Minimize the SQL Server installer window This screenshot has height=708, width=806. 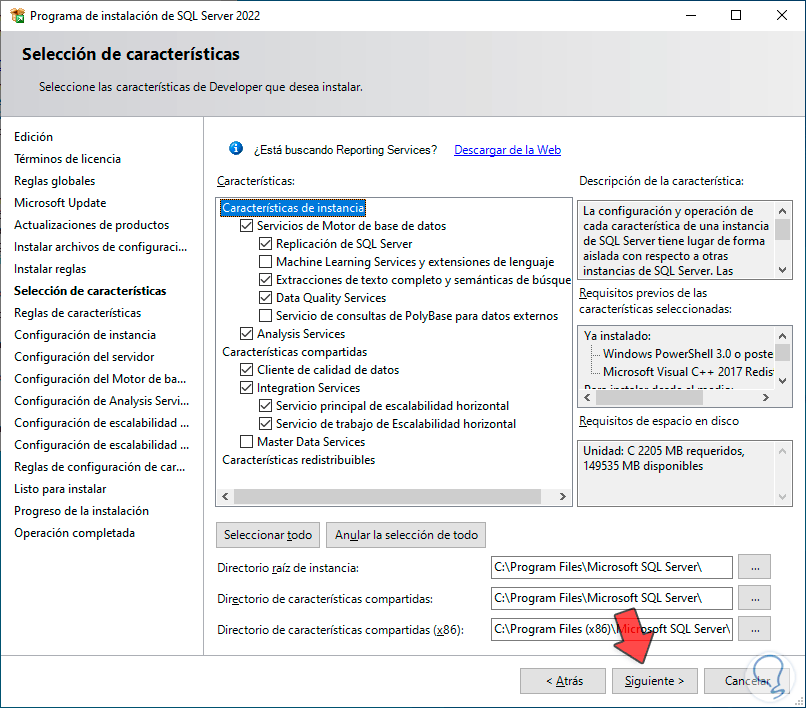click(691, 15)
